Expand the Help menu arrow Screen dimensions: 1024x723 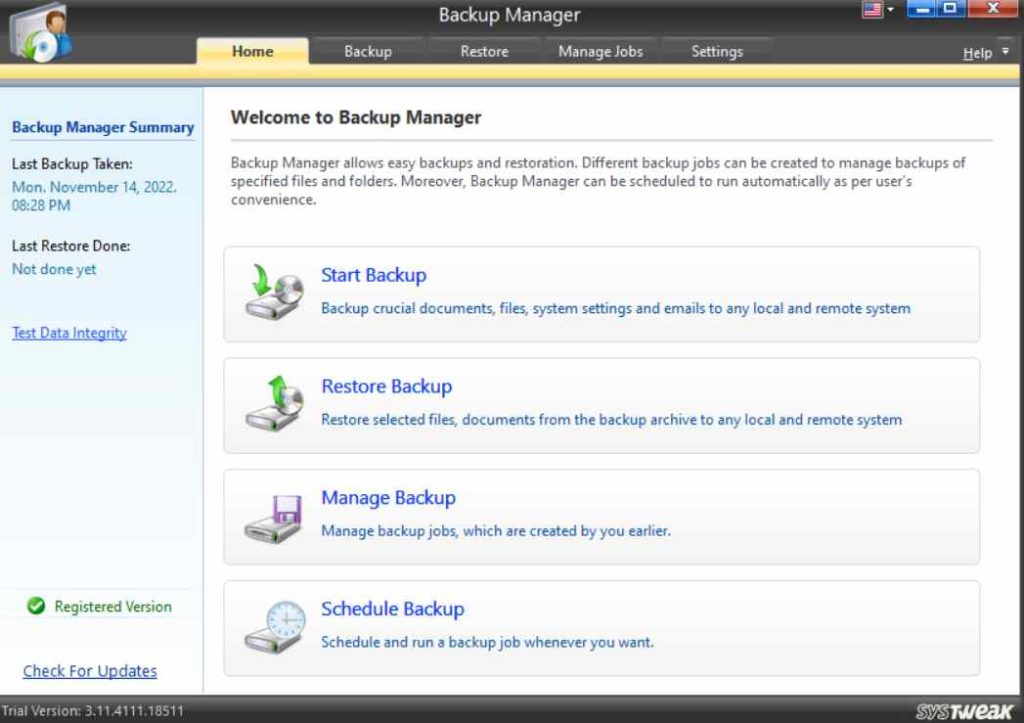1006,51
